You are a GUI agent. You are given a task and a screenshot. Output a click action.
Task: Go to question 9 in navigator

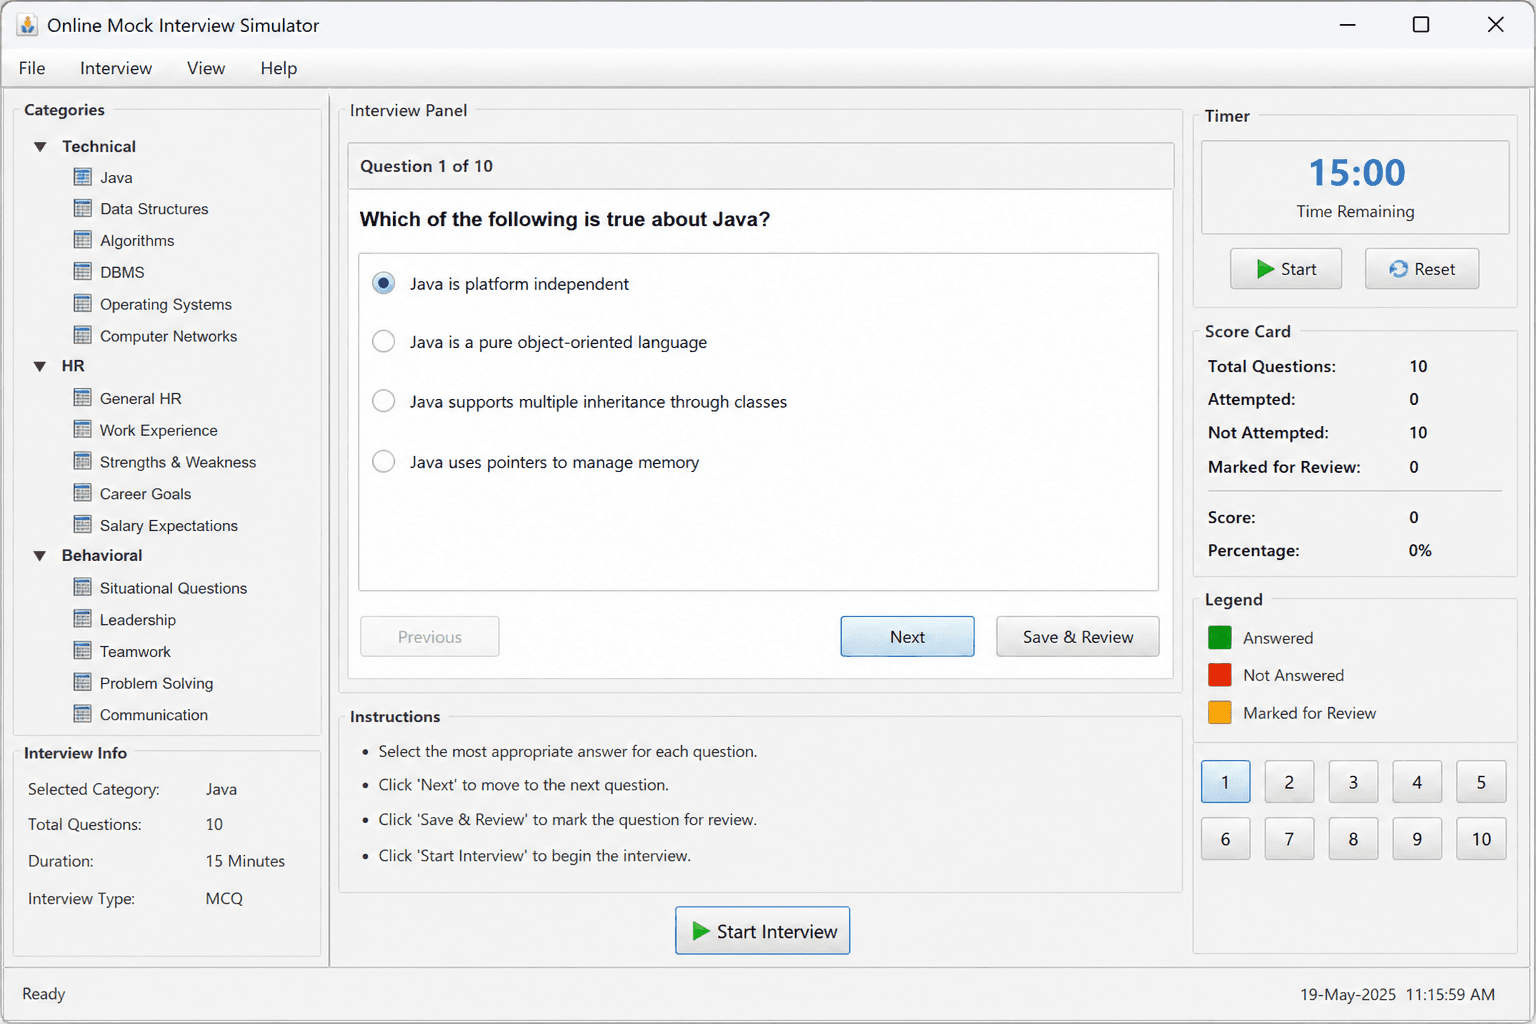1418,839
